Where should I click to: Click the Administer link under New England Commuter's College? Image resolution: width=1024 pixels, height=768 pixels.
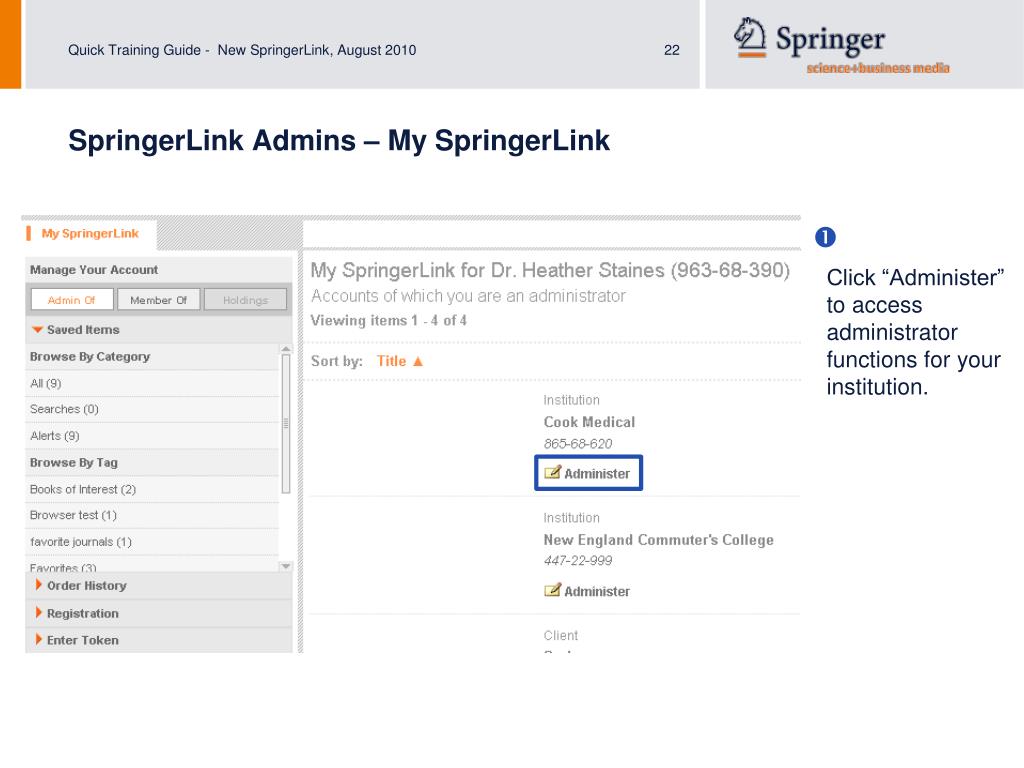pos(596,592)
